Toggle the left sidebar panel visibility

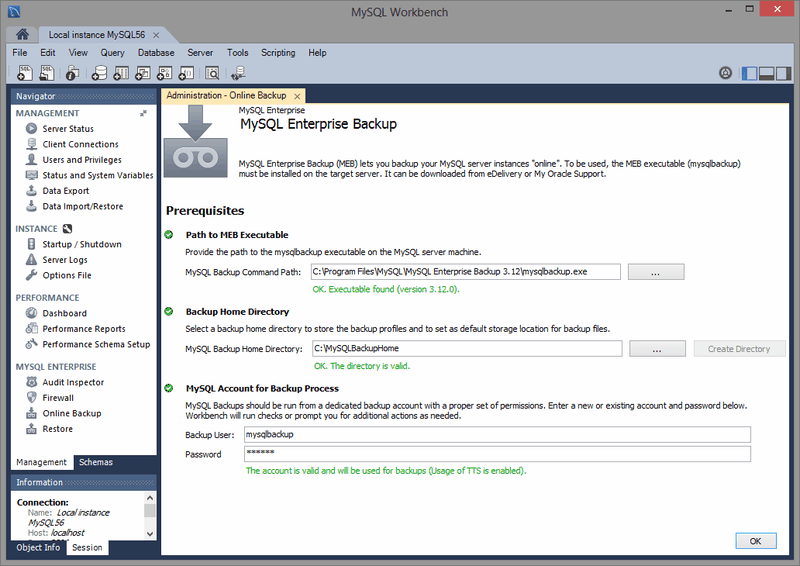pos(749,73)
